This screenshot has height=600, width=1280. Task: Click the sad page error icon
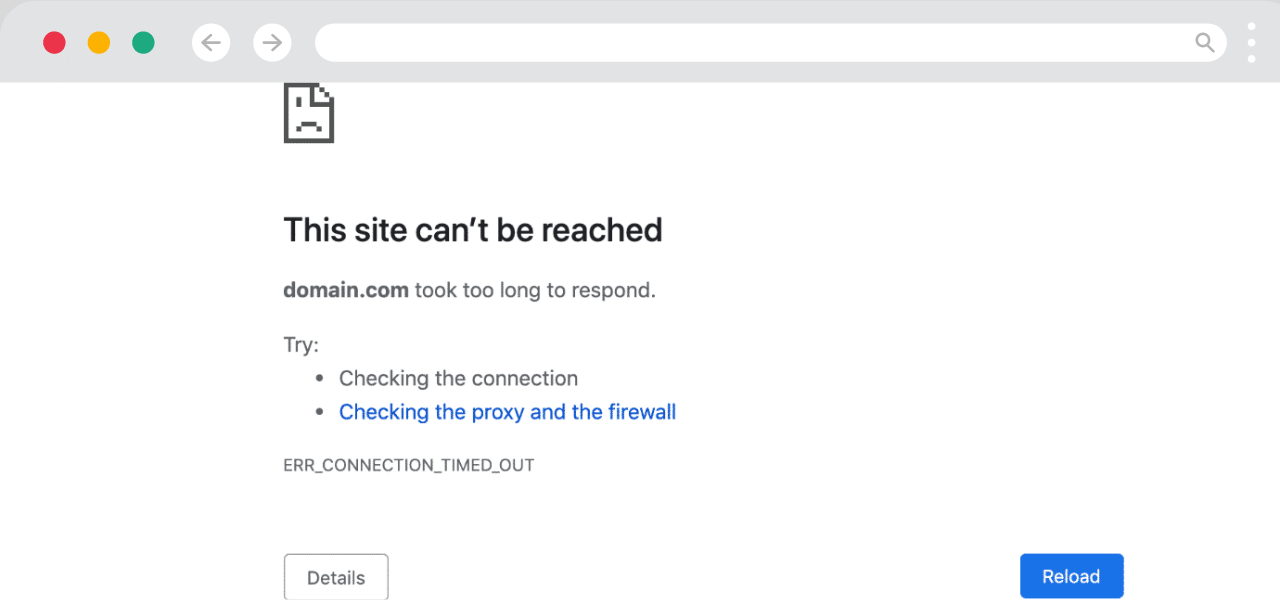[309, 113]
